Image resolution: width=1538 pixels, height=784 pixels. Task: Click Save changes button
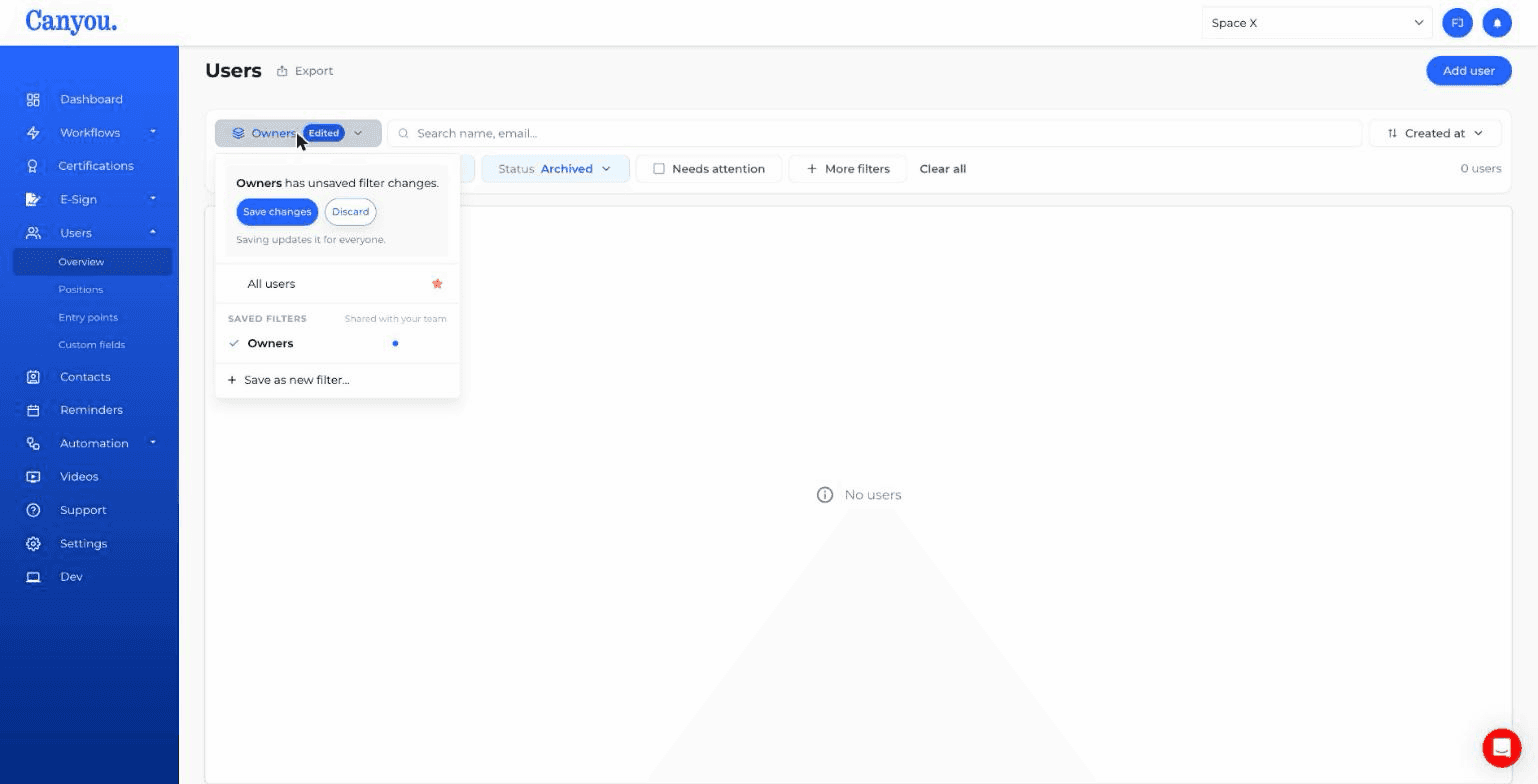click(277, 212)
